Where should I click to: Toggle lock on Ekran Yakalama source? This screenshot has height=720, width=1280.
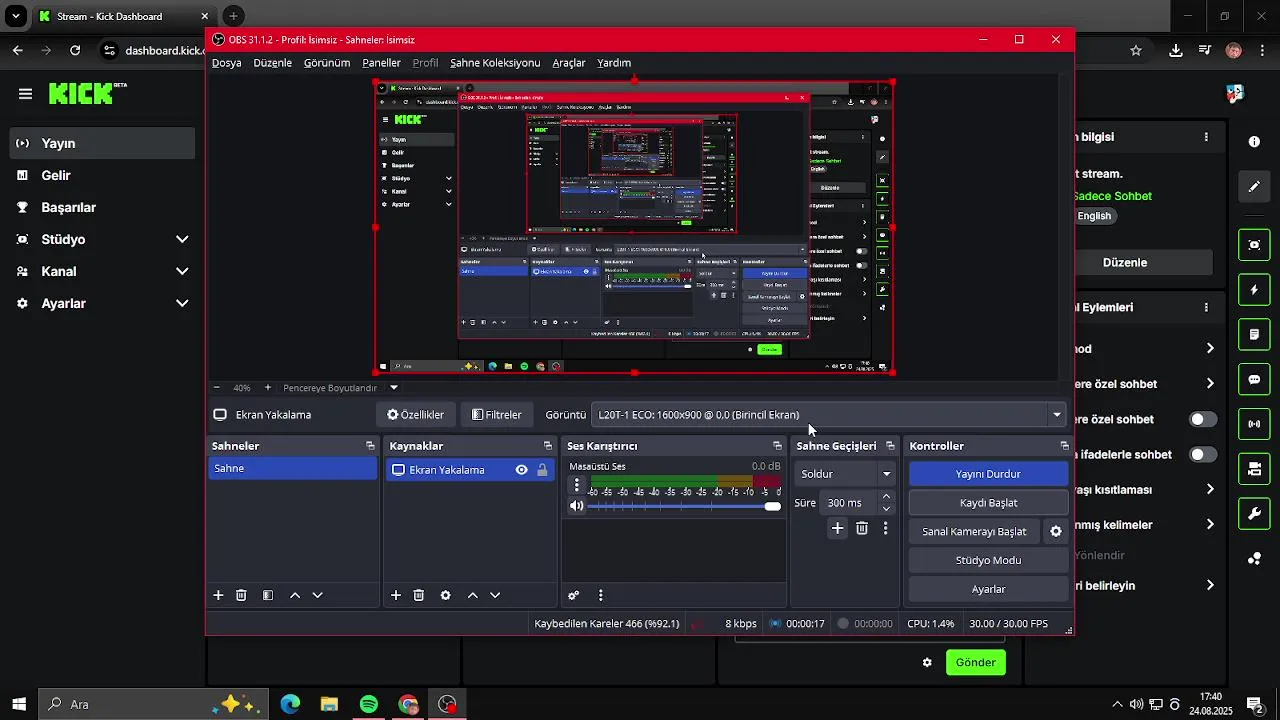[x=542, y=470]
